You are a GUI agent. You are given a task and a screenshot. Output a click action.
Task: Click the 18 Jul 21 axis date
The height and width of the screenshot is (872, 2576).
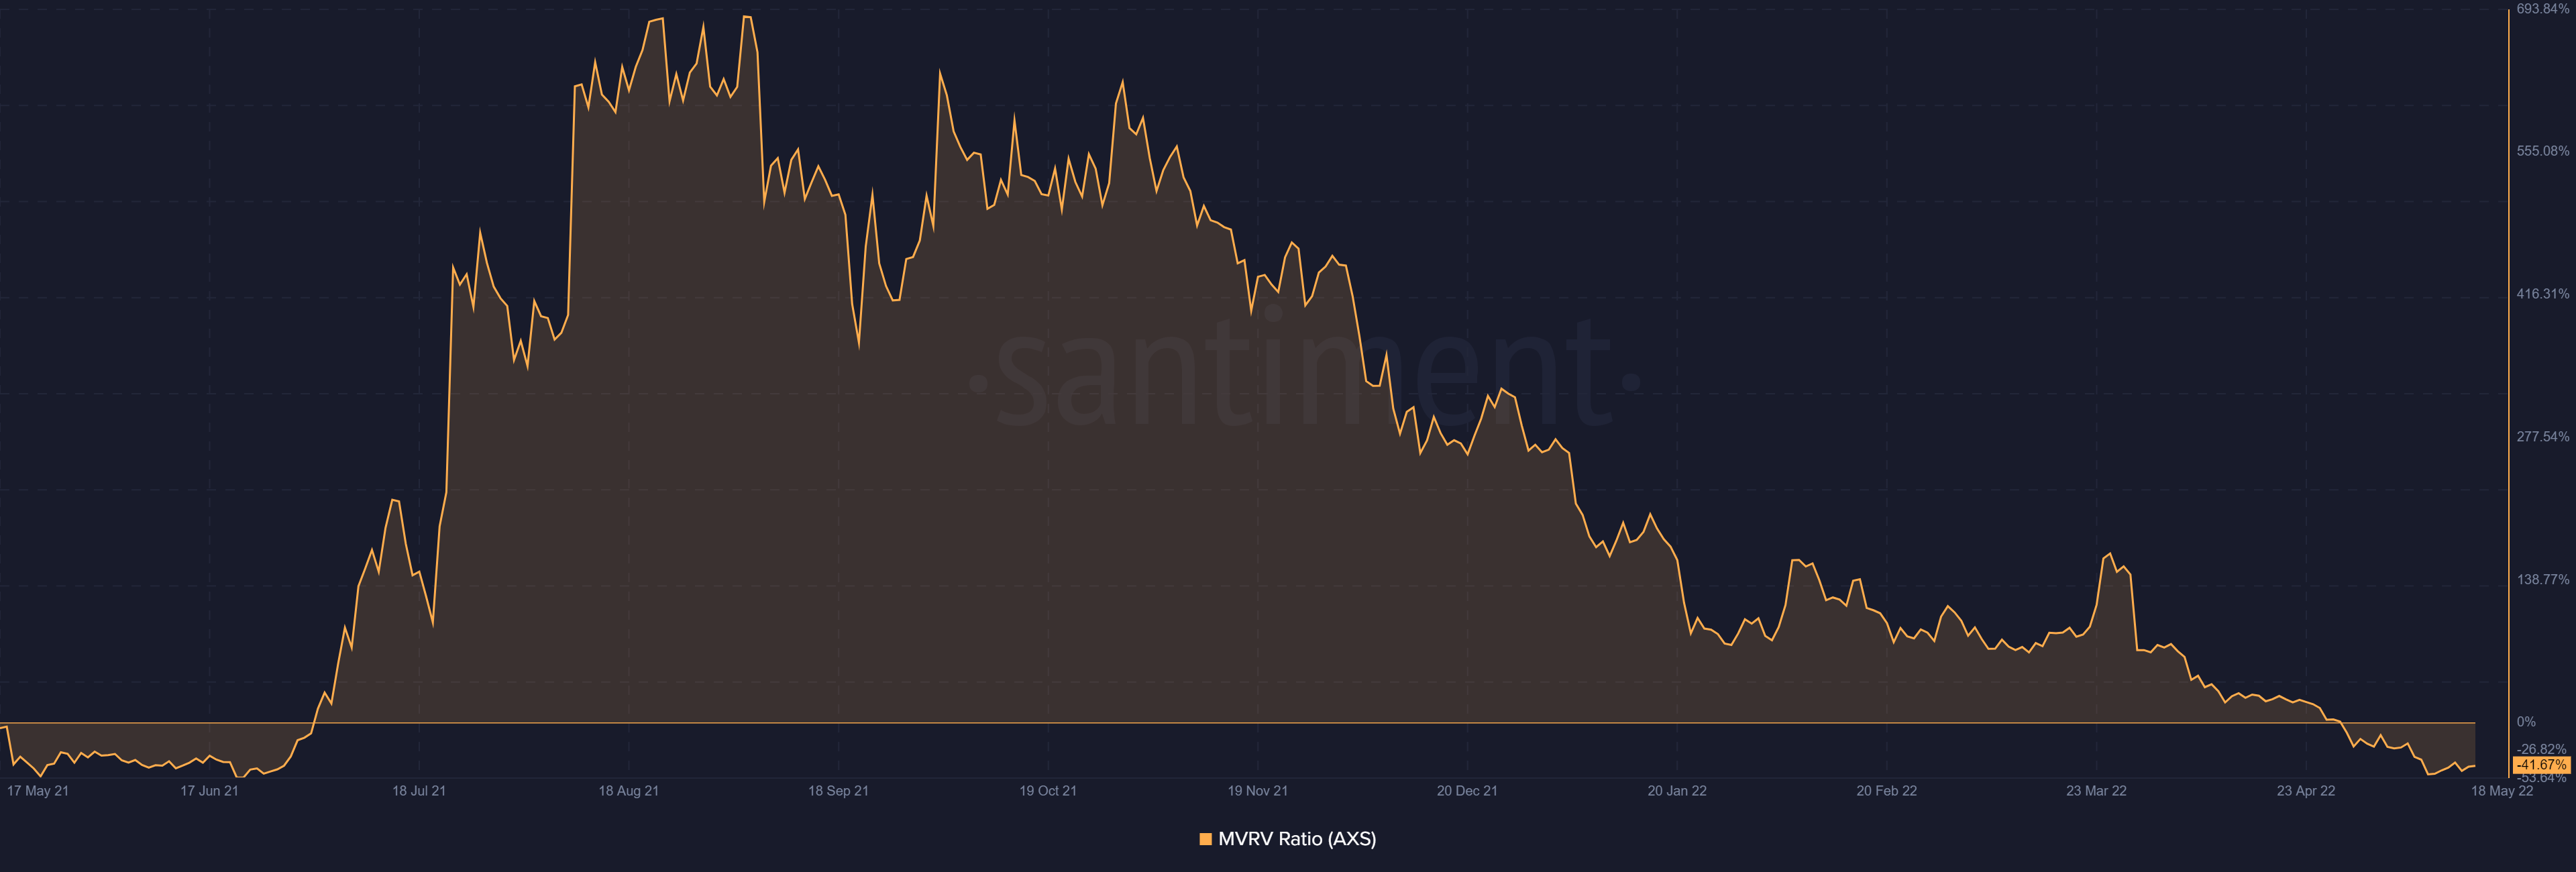click(x=419, y=791)
